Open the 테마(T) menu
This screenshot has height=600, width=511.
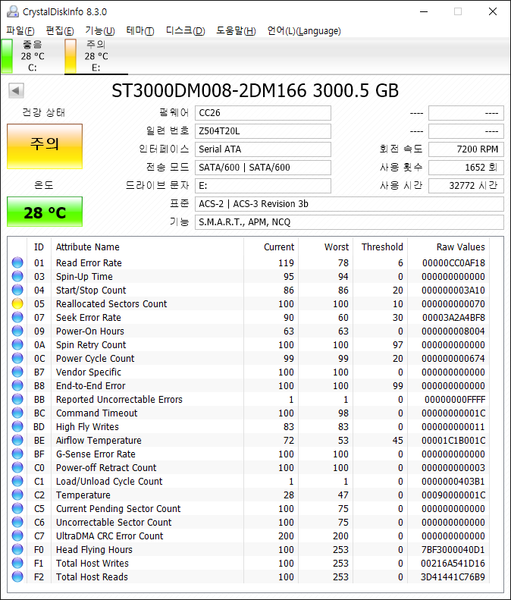pos(140,31)
